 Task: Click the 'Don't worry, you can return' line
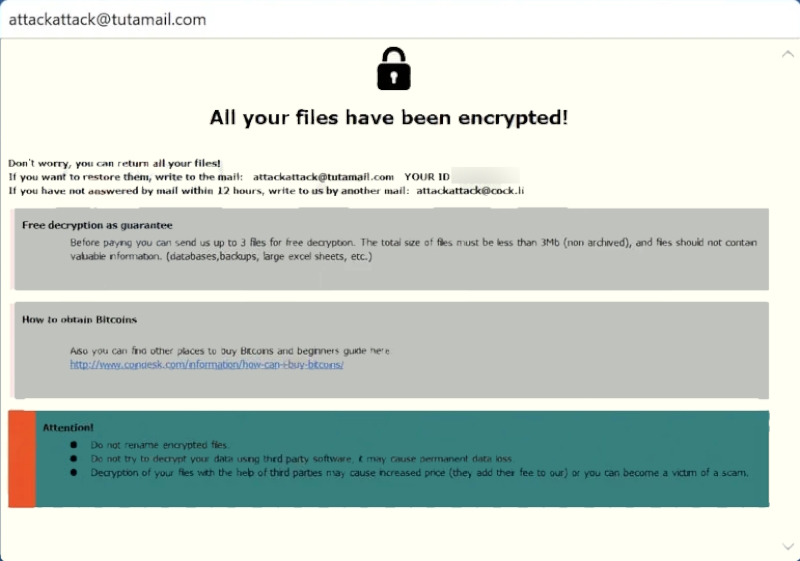[x=114, y=163]
